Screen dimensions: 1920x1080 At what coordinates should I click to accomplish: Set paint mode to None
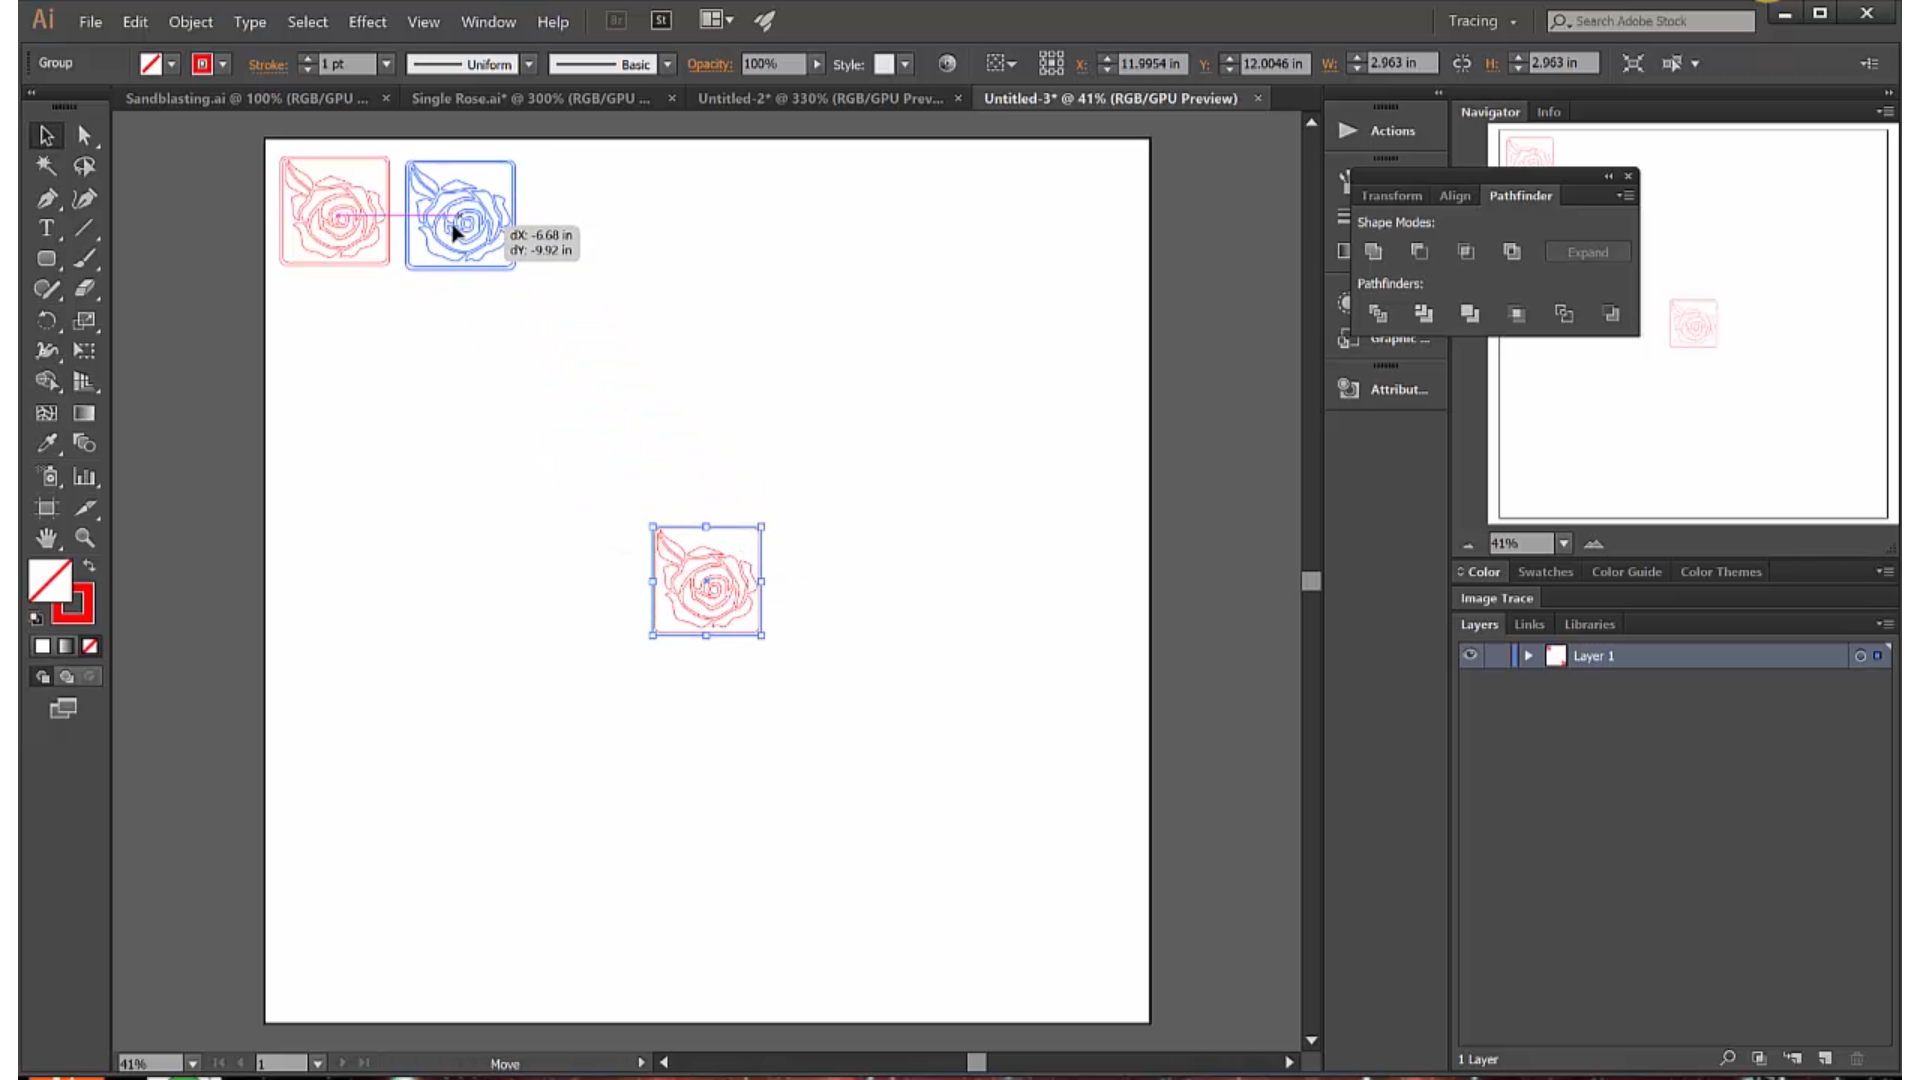[x=90, y=646]
